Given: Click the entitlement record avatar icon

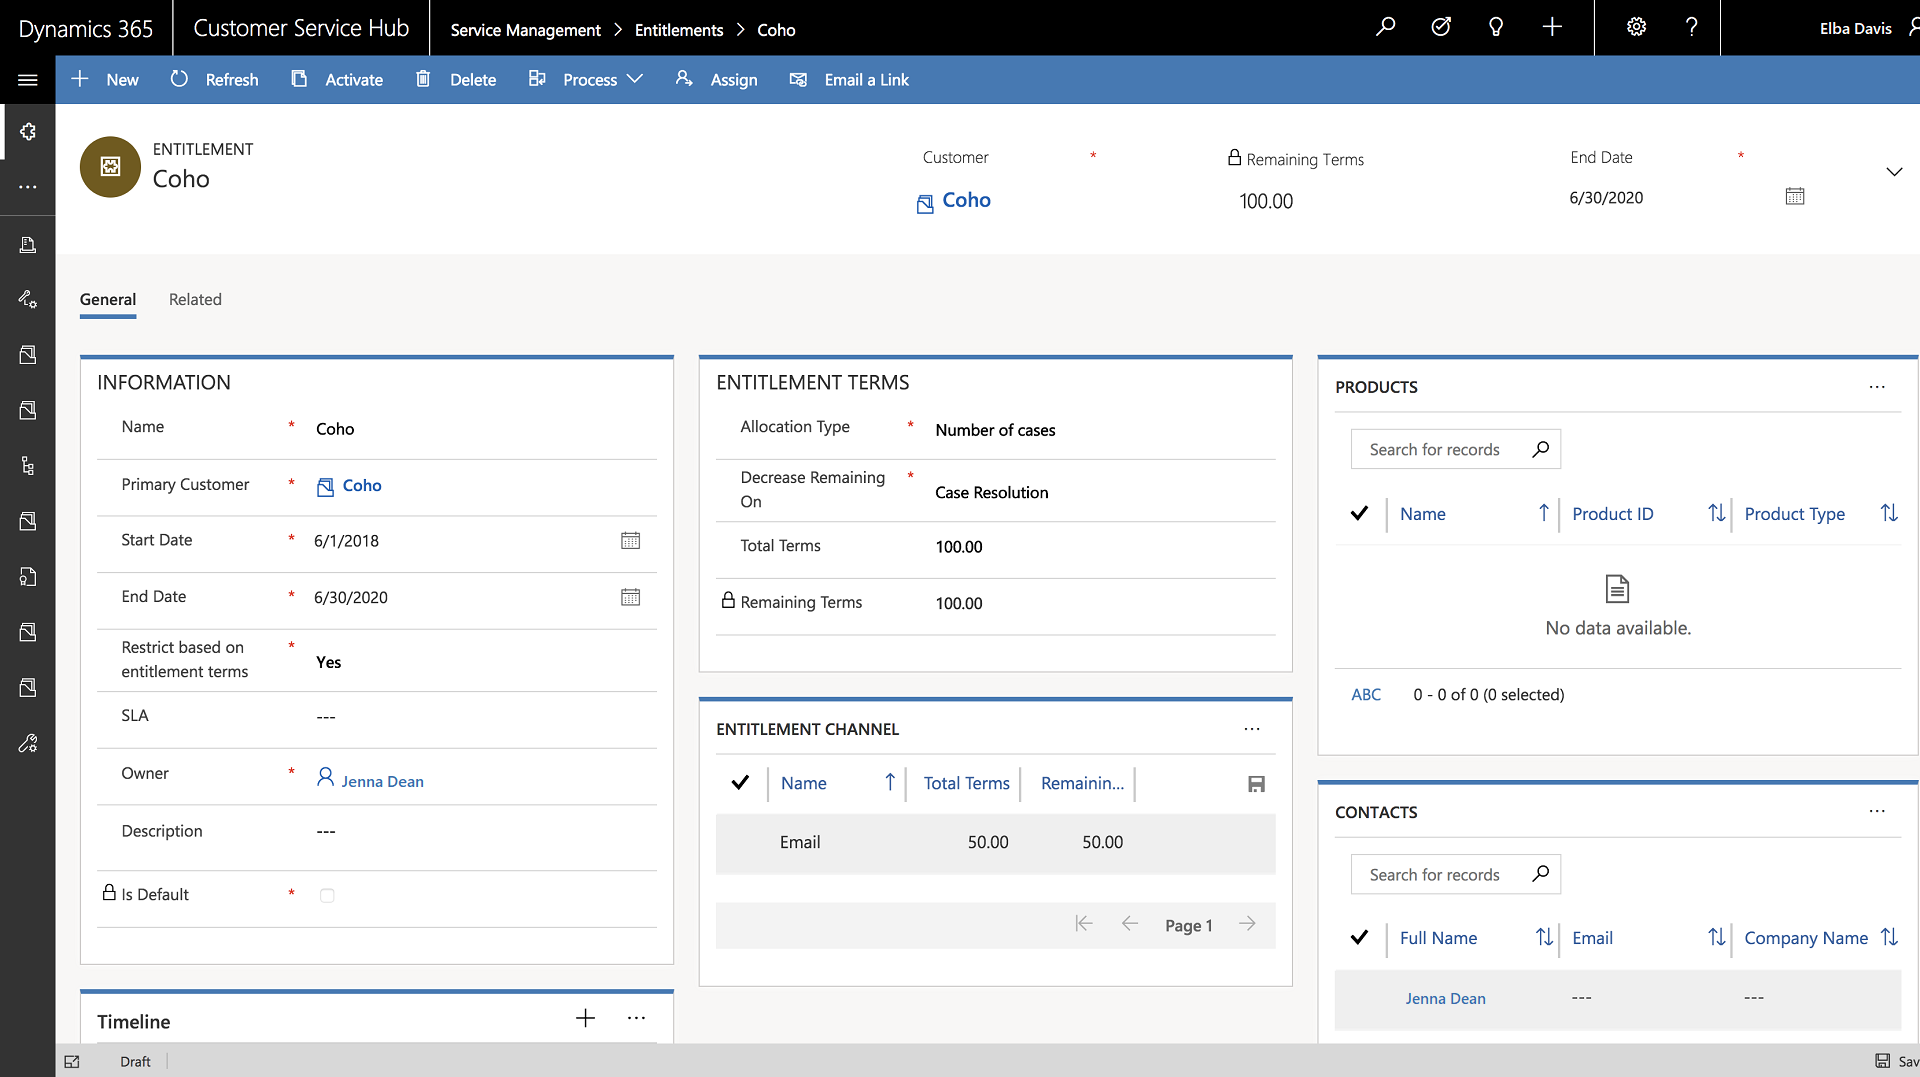Looking at the screenshot, I should pyautogui.click(x=110, y=166).
